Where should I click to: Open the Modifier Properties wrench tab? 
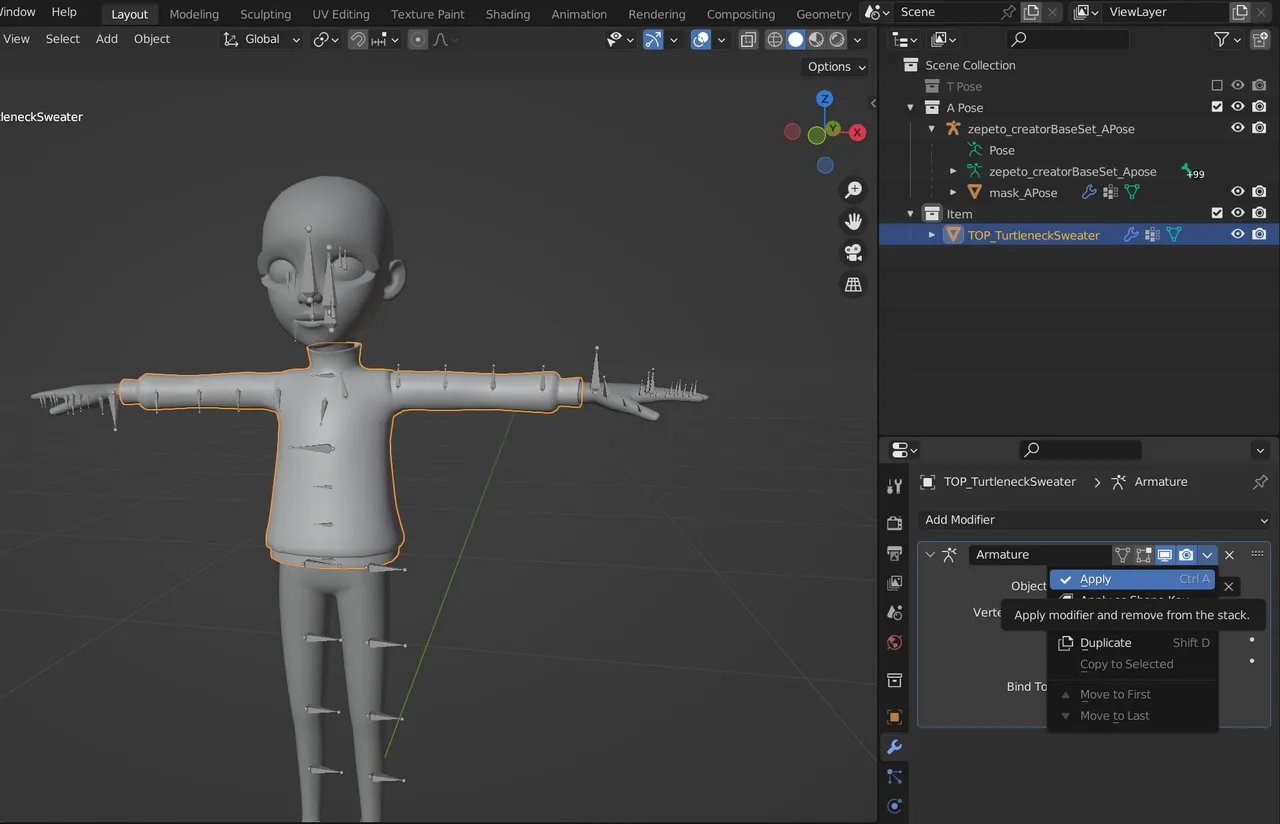(894, 746)
